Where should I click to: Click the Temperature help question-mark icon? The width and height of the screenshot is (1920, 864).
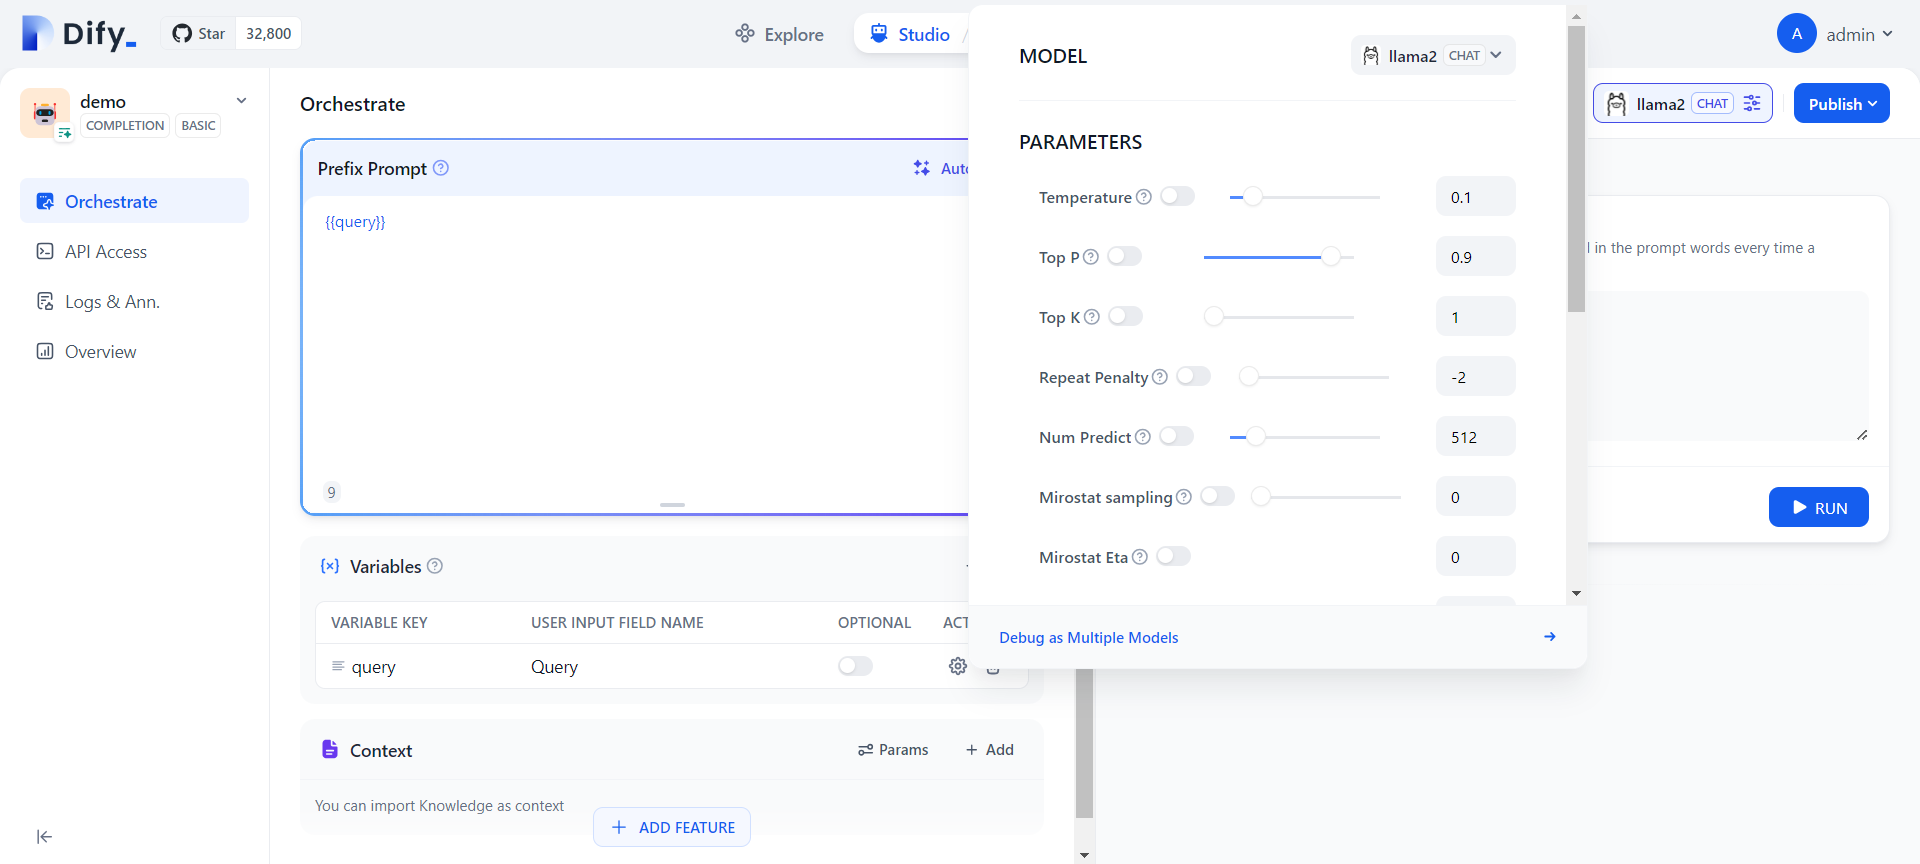pos(1144,197)
